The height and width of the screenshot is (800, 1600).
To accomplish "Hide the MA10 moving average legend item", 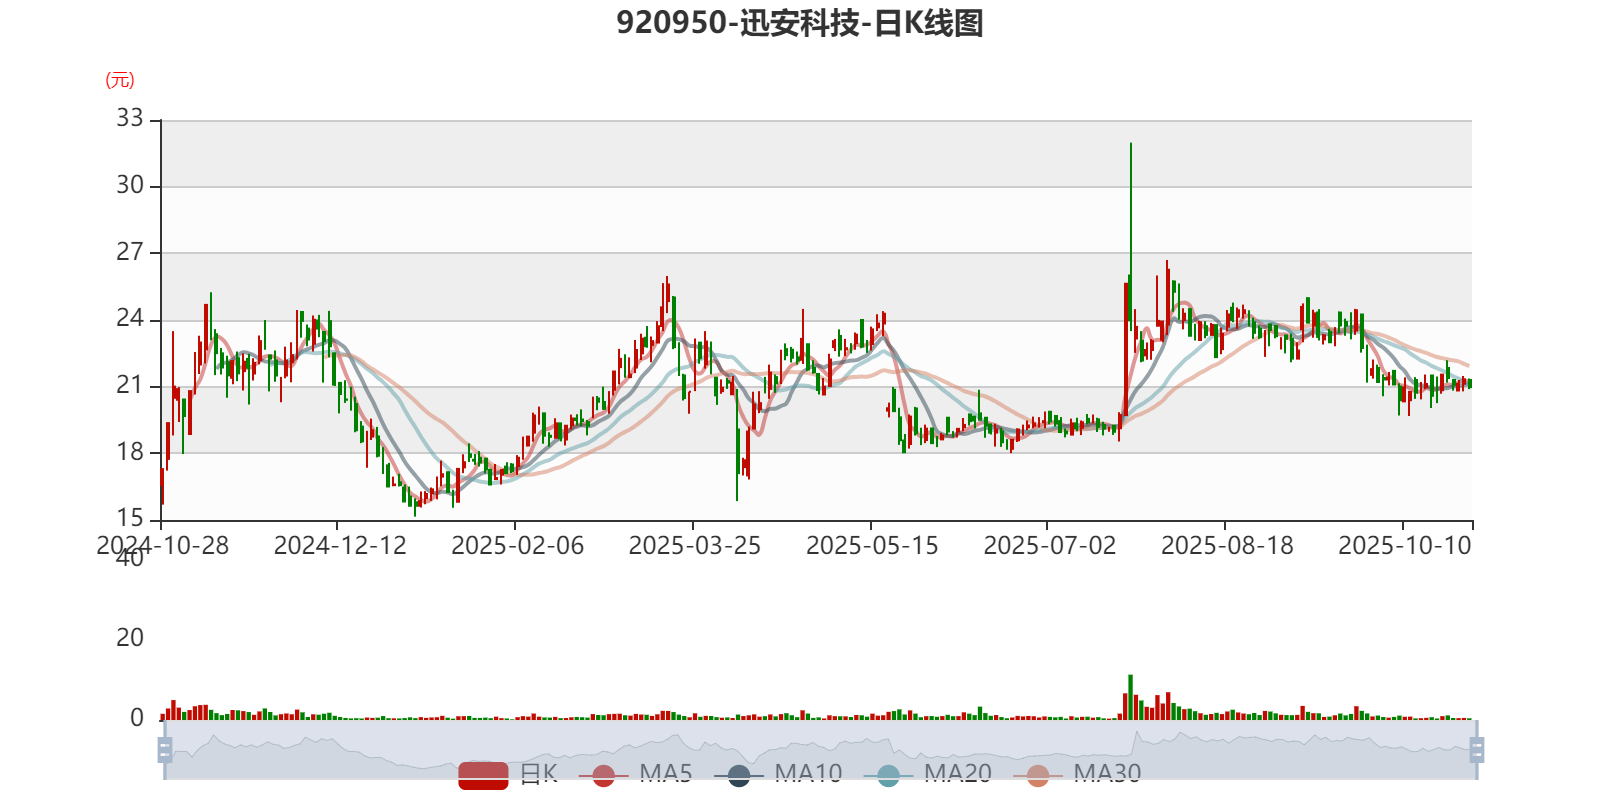I will [x=778, y=774].
